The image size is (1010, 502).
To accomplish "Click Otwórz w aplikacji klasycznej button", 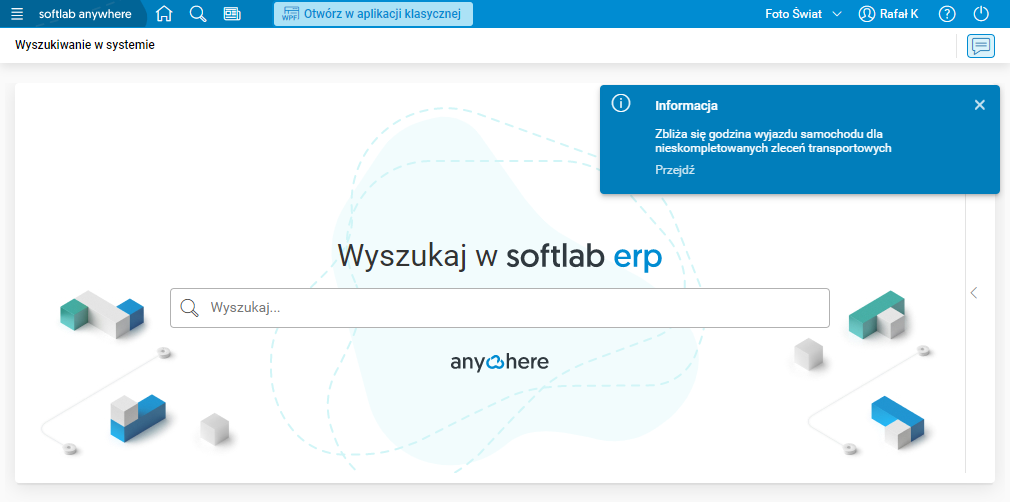I will (373, 14).
